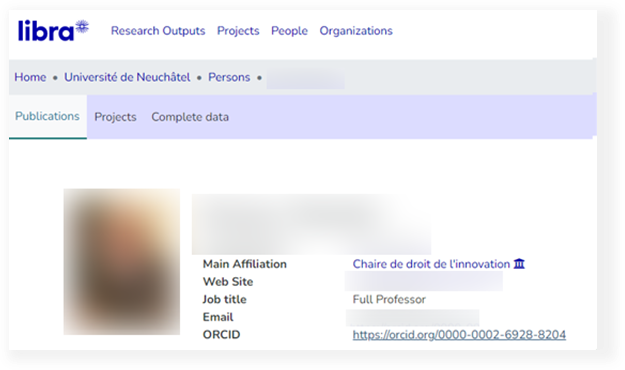This screenshot has height=370, width=625.
Task: Open Université de Neuchâtel breadcrumb
Action: (127, 77)
